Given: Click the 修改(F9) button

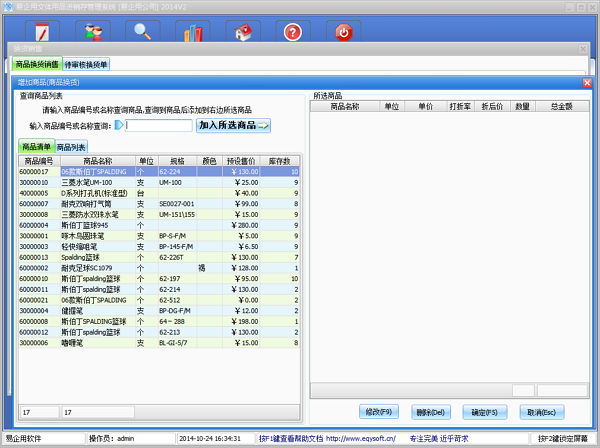Looking at the screenshot, I should [379, 412].
